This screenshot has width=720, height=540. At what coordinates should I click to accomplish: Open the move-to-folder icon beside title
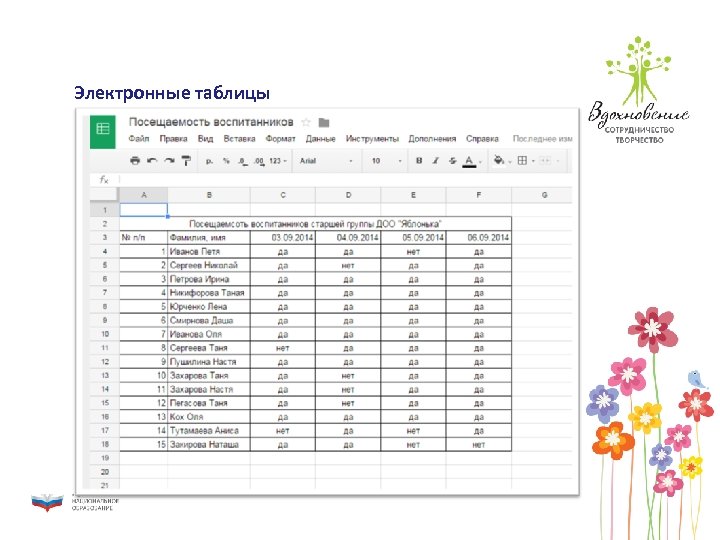[324, 122]
